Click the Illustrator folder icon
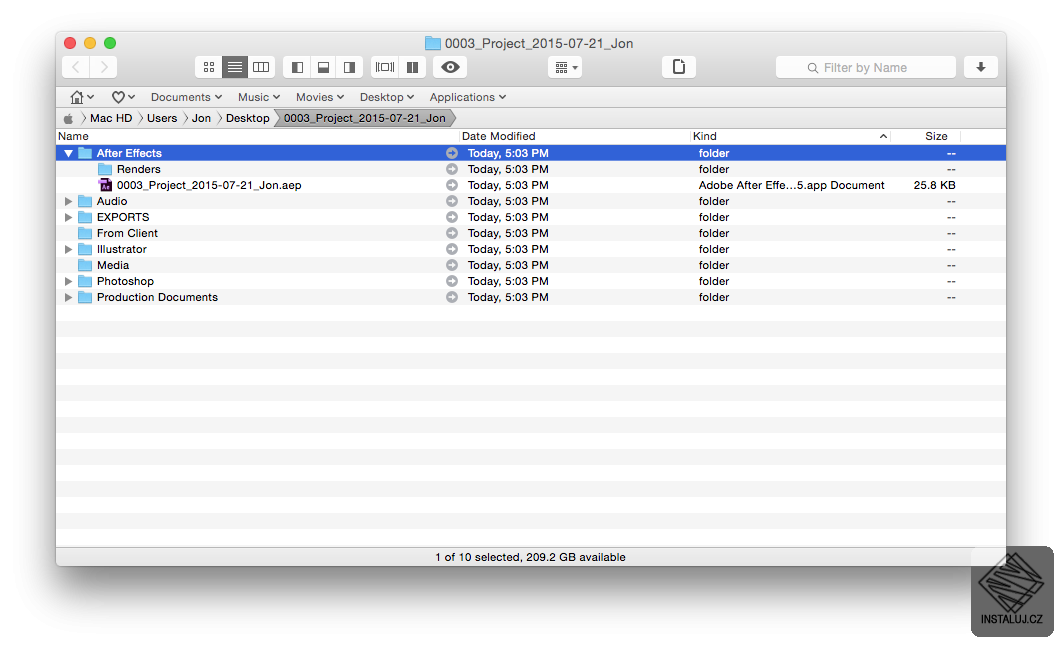 pyautogui.click(x=85, y=249)
